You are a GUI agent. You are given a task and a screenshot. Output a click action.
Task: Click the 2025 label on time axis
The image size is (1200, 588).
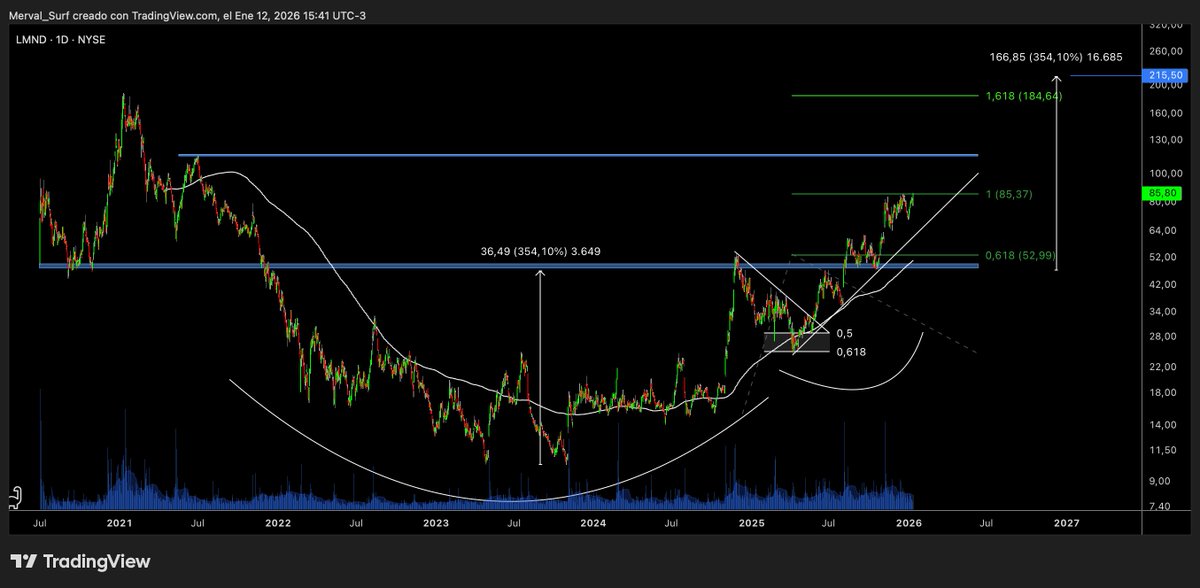(x=751, y=522)
